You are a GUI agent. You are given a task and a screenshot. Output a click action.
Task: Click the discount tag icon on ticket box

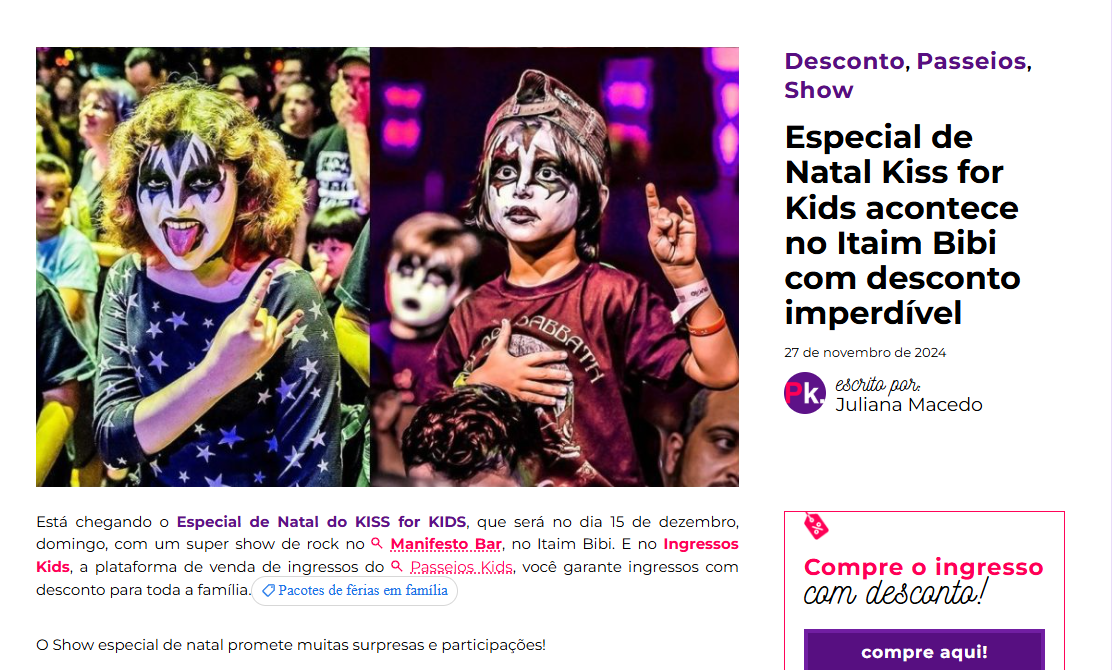[x=816, y=526]
